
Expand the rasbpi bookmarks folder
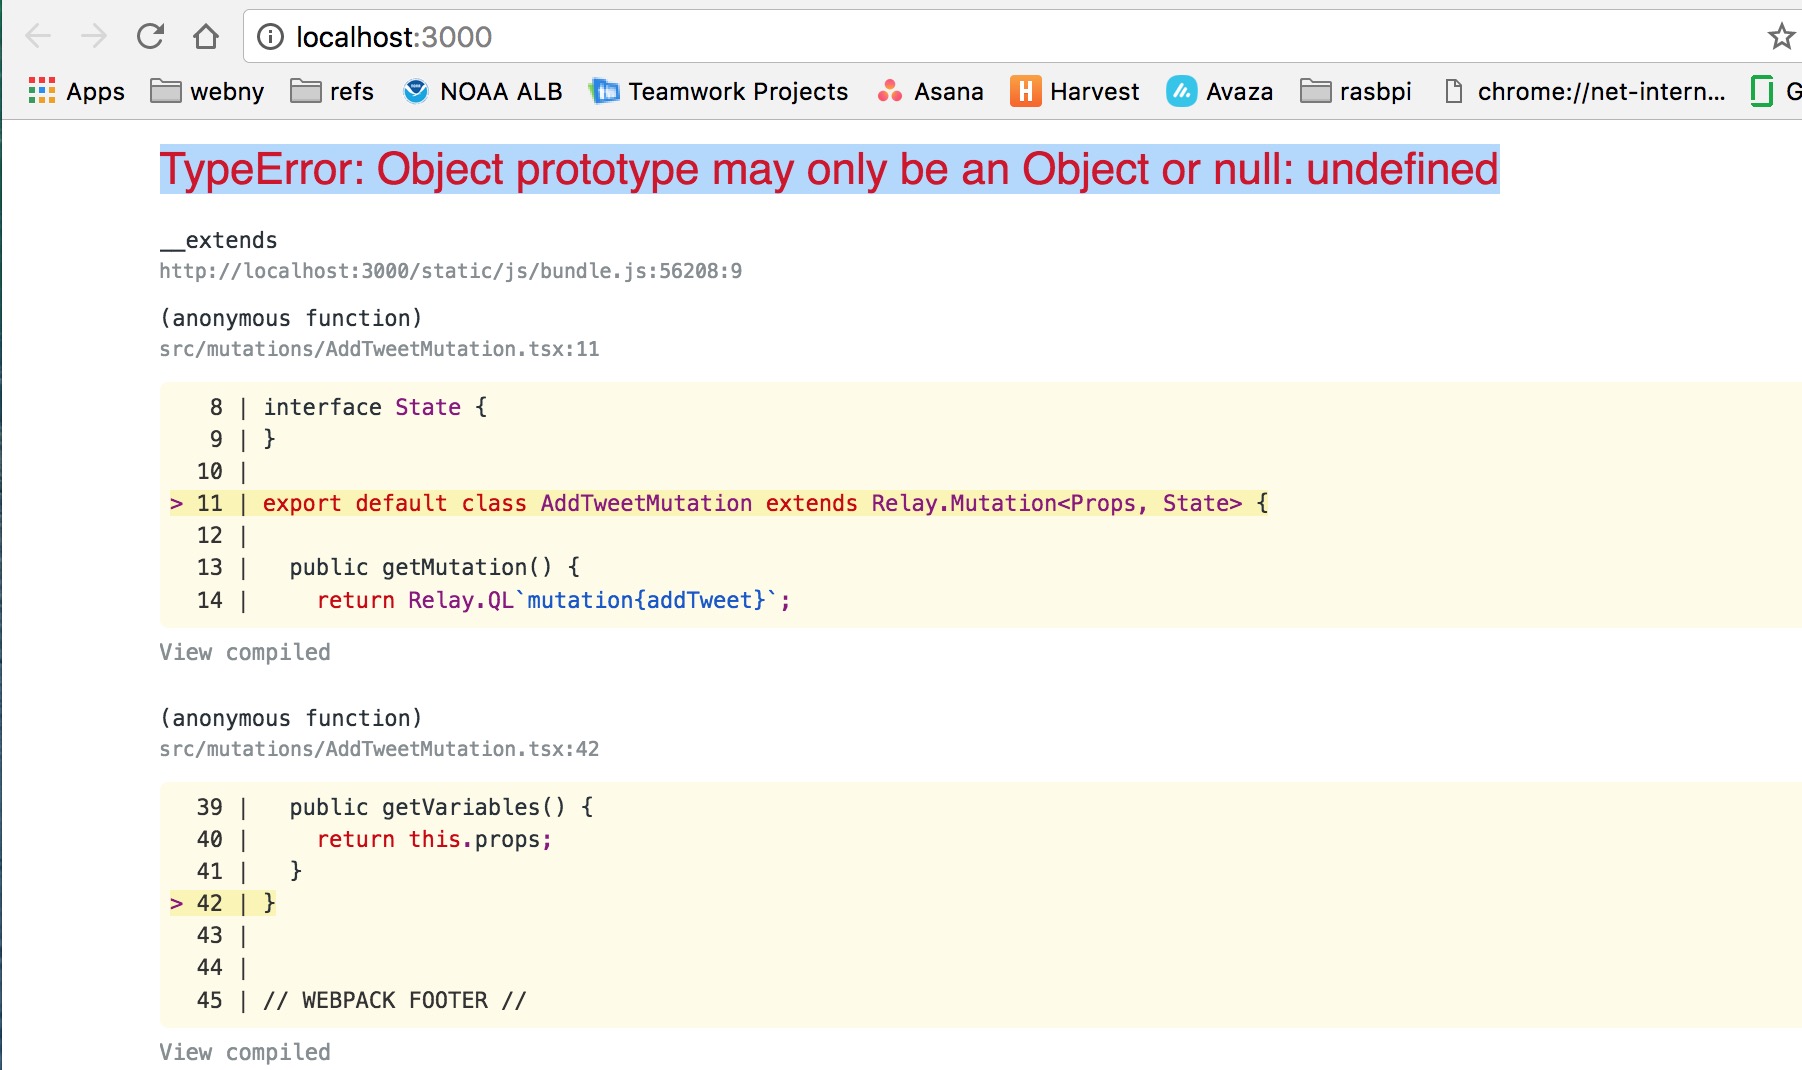pos(1356,91)
